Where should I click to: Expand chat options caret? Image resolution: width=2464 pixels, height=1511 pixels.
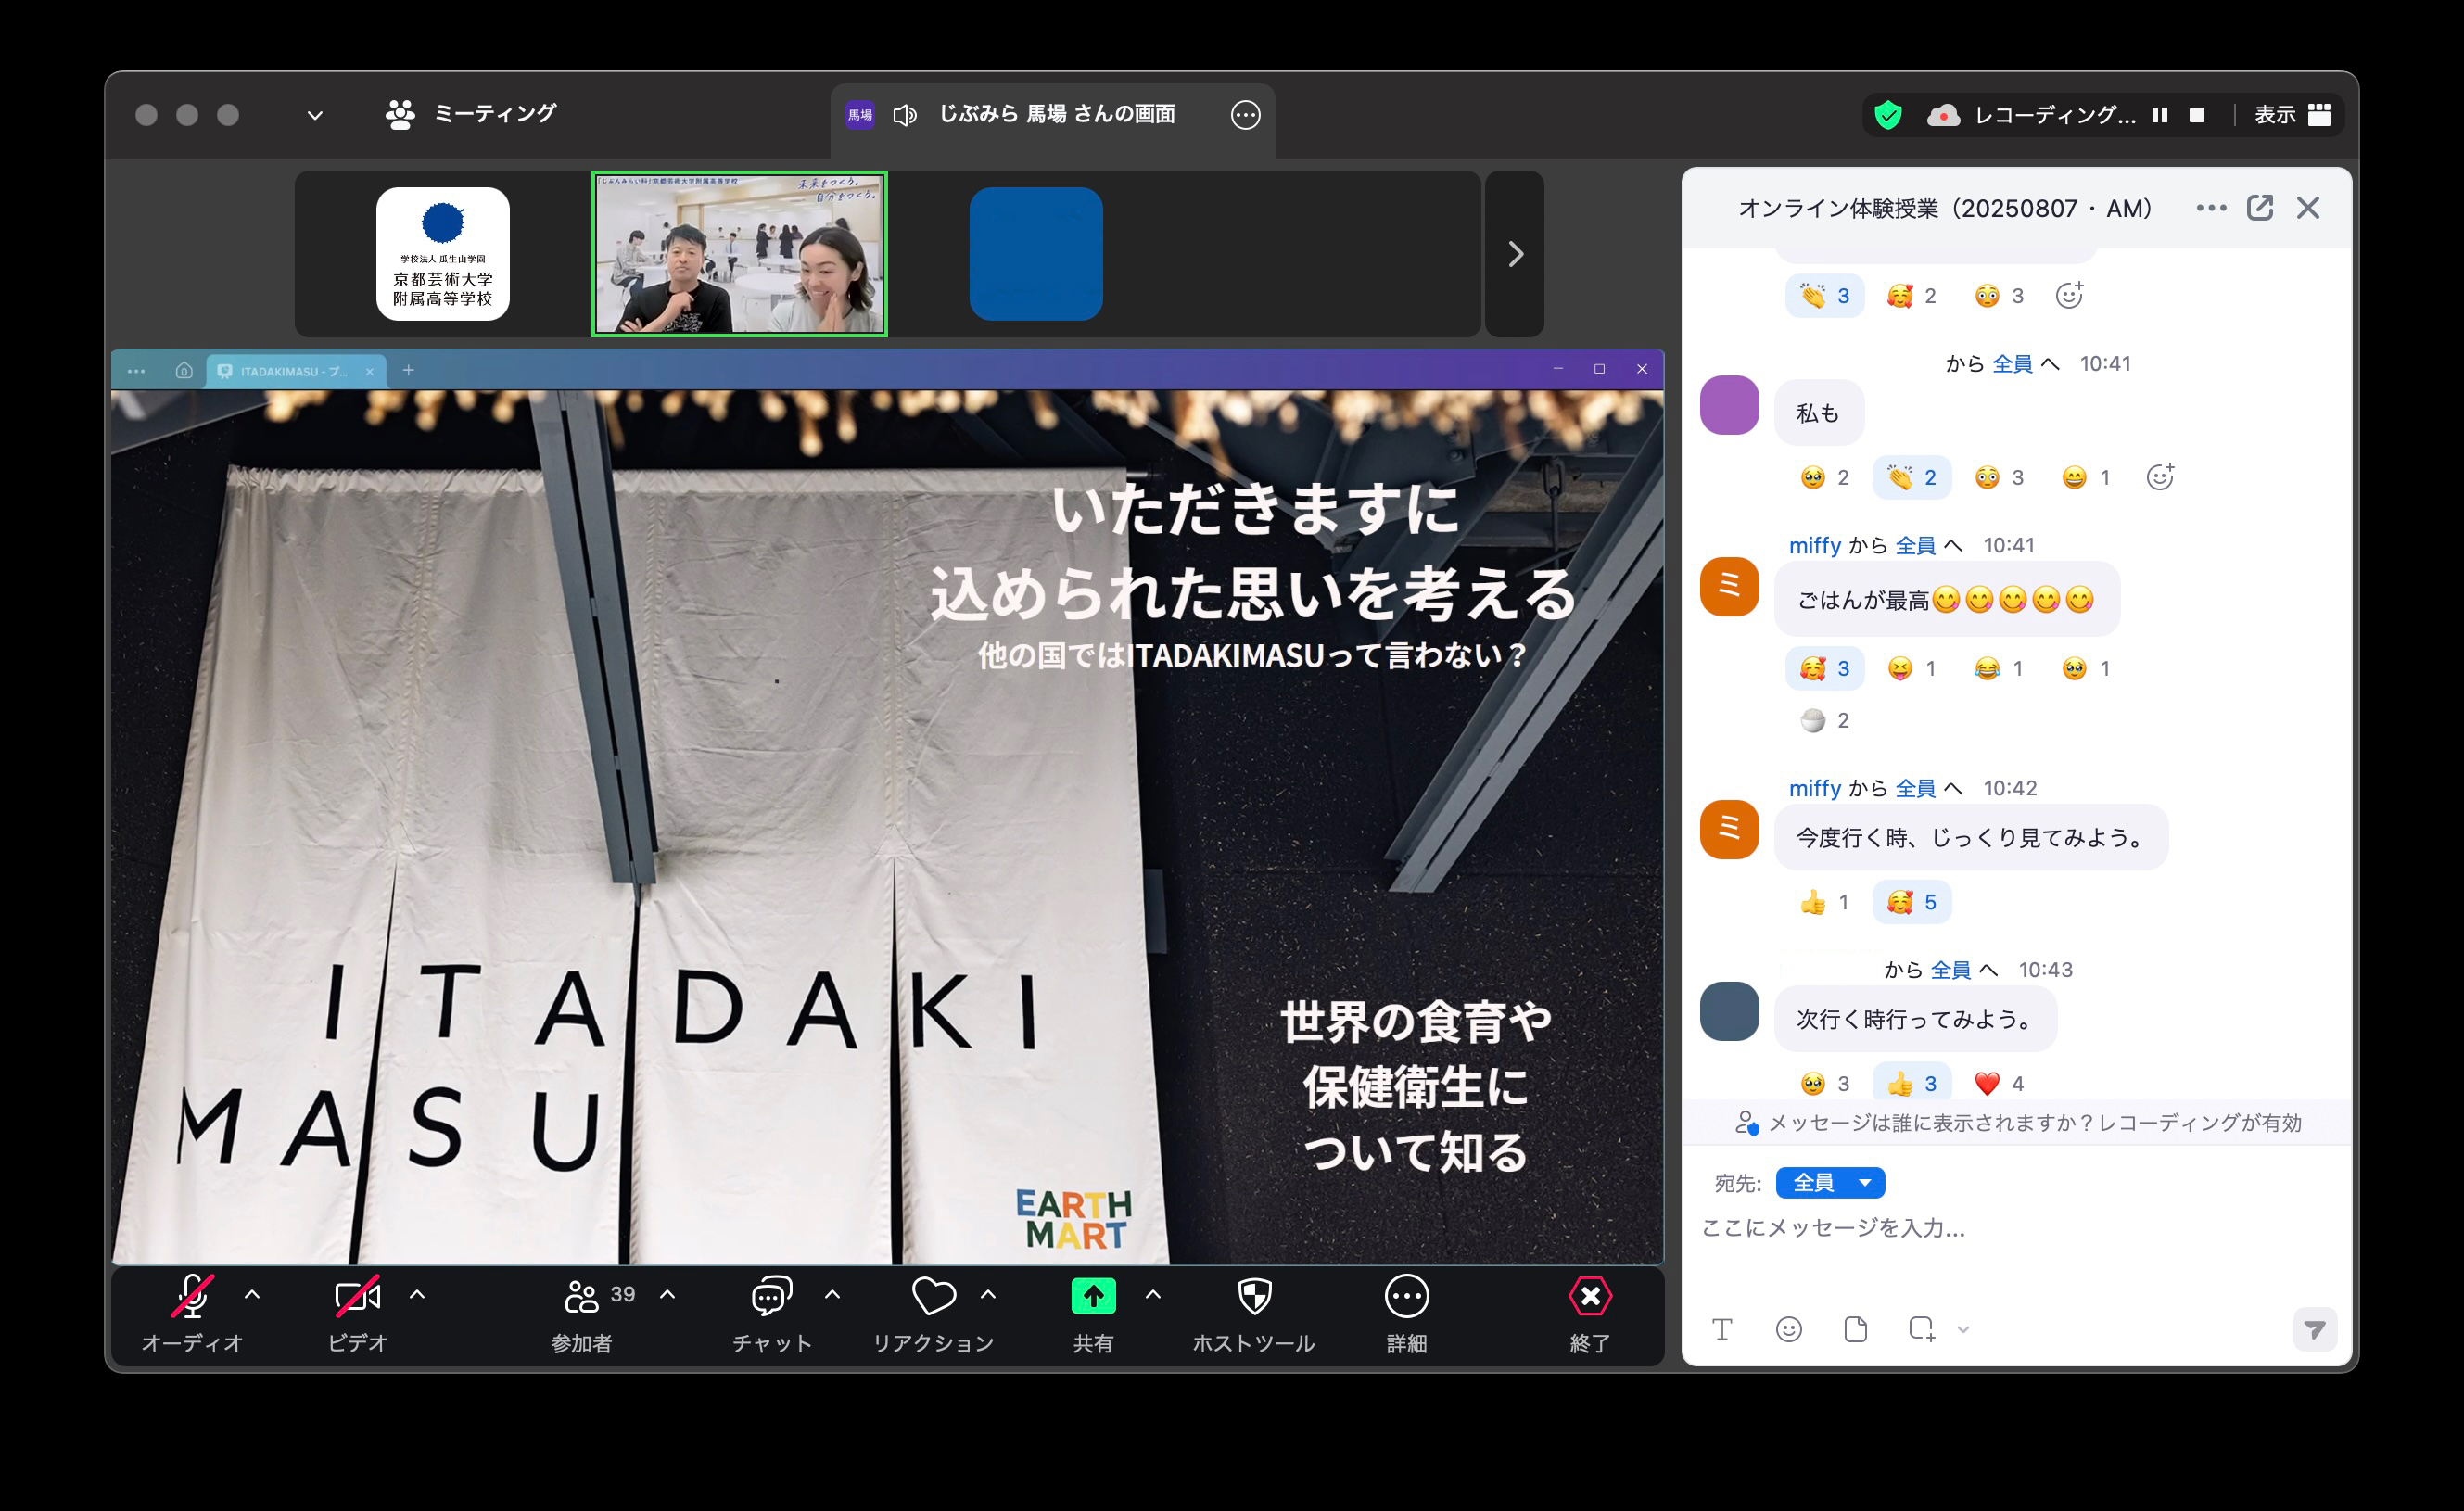point(832,1295)
